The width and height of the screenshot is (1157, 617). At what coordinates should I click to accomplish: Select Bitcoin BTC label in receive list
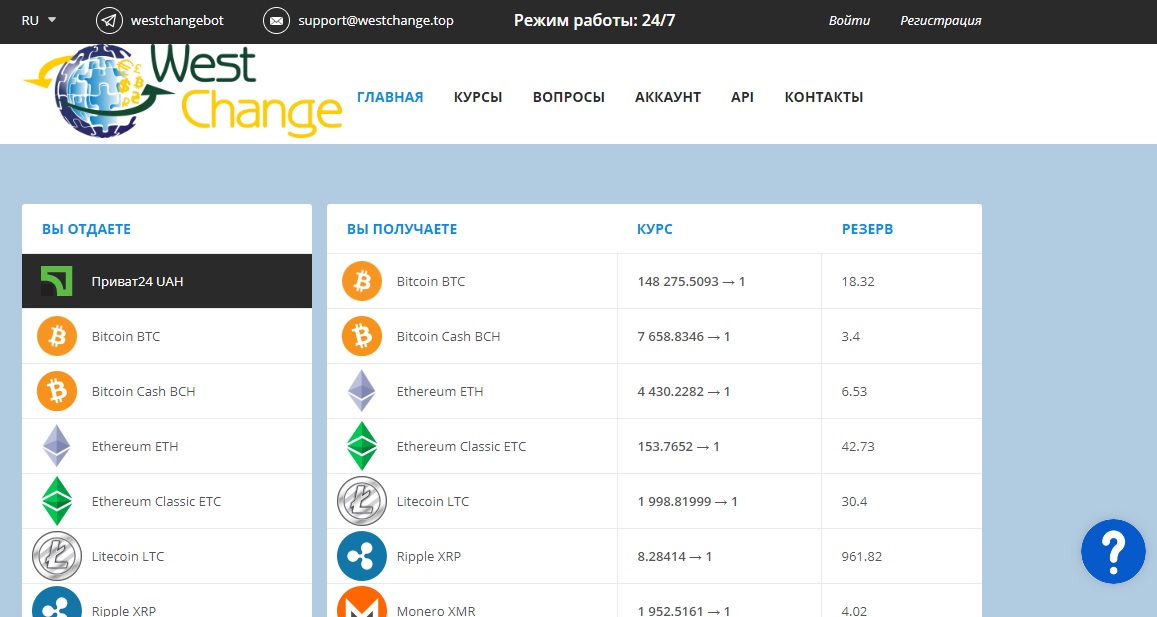point(431,281)
